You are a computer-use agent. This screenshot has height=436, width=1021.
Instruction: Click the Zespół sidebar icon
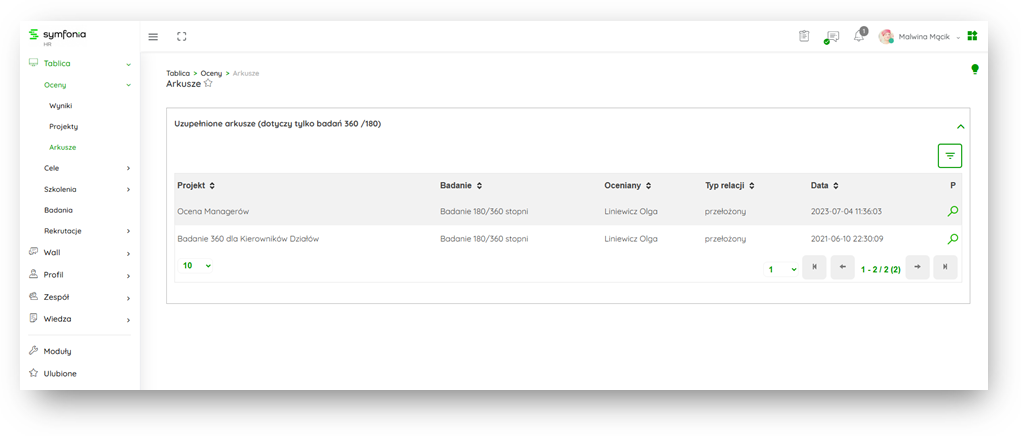point(34,296)
